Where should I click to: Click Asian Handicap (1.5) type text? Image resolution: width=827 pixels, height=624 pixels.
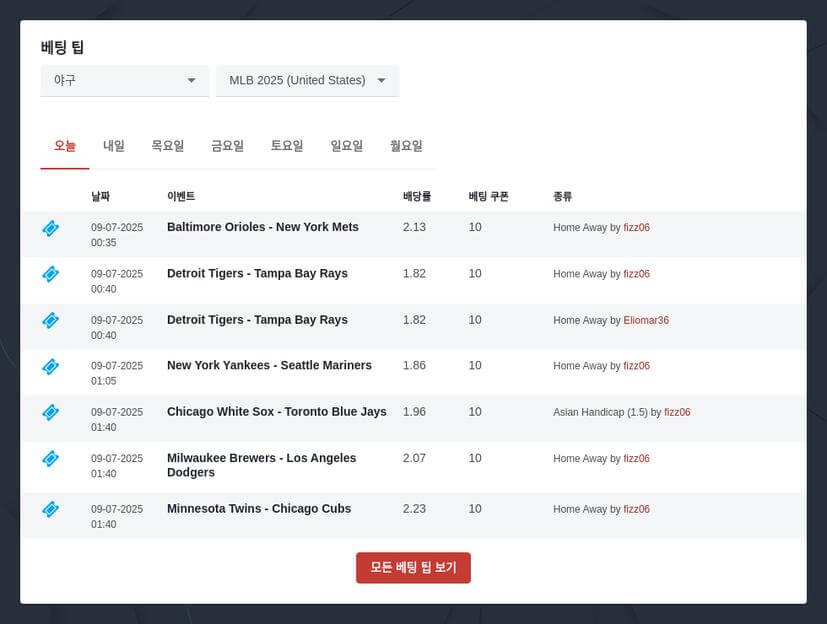click(600, 412)
